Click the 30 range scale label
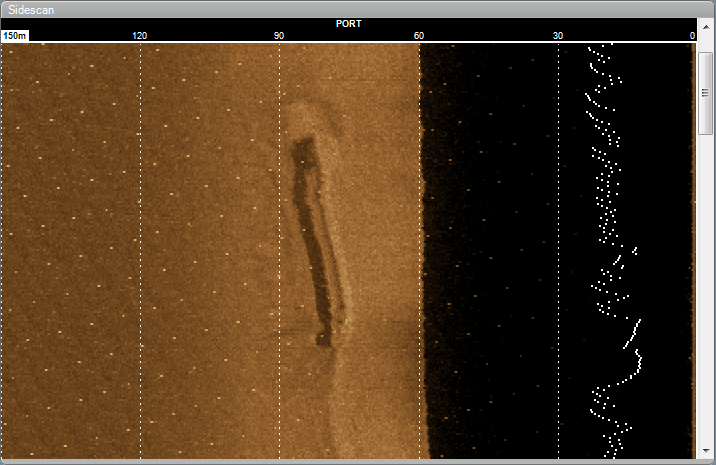716x465 pixels. pos(558,36)
